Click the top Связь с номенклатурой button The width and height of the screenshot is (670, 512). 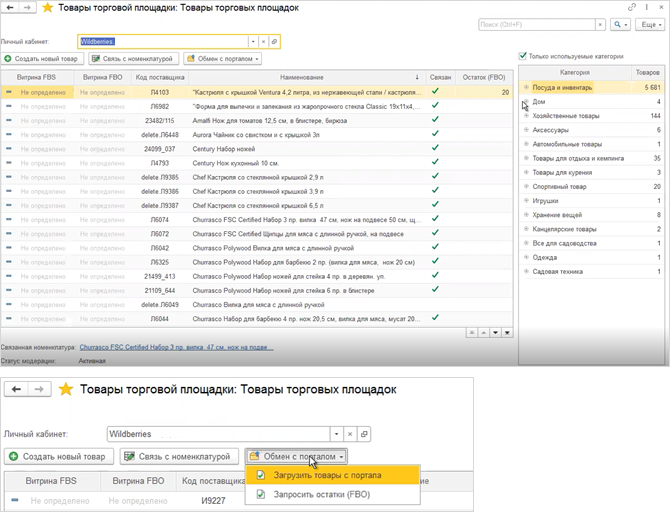[x=133, y=59]
